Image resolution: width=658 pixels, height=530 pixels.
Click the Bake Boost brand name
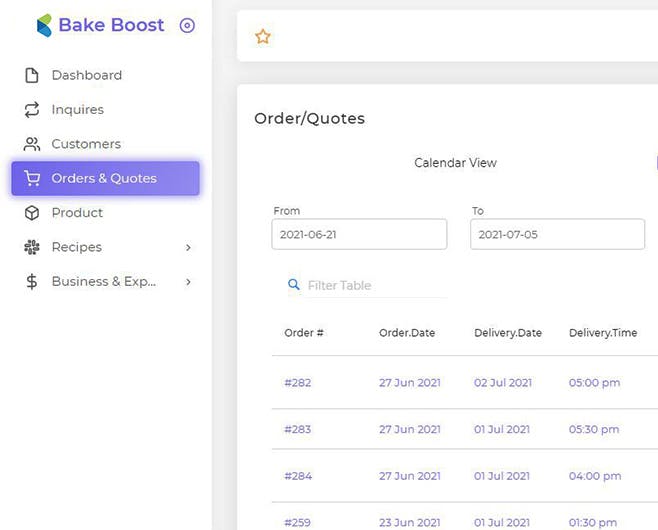[111, 25]
